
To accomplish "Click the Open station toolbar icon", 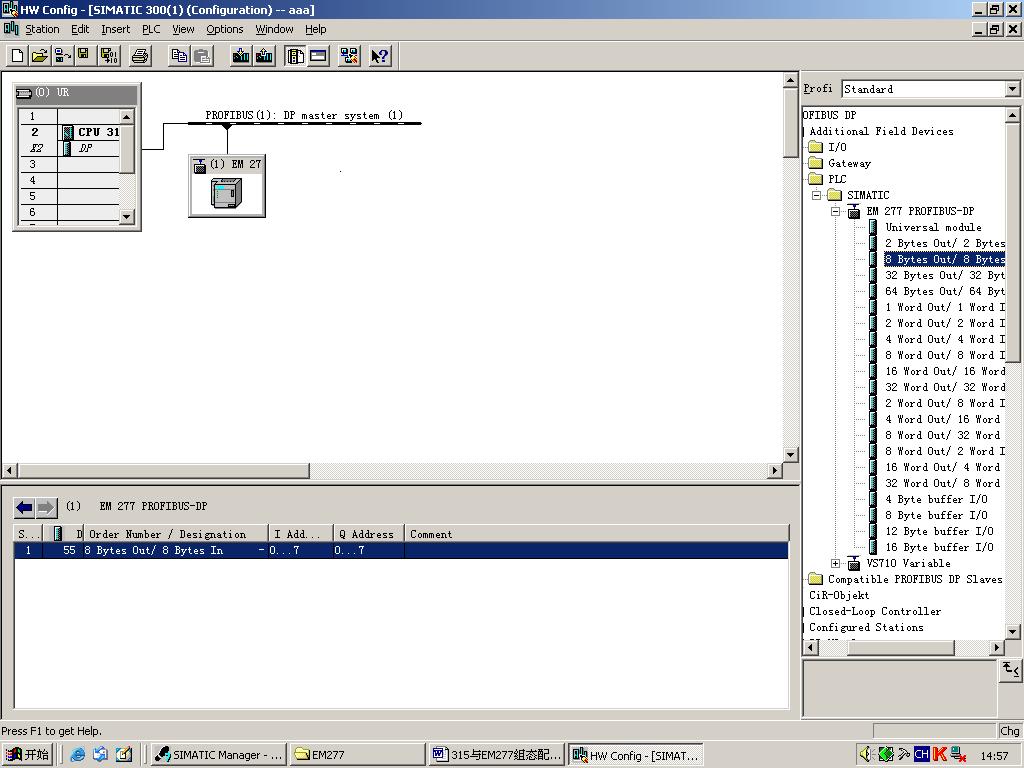I will (x=40, y=56).
